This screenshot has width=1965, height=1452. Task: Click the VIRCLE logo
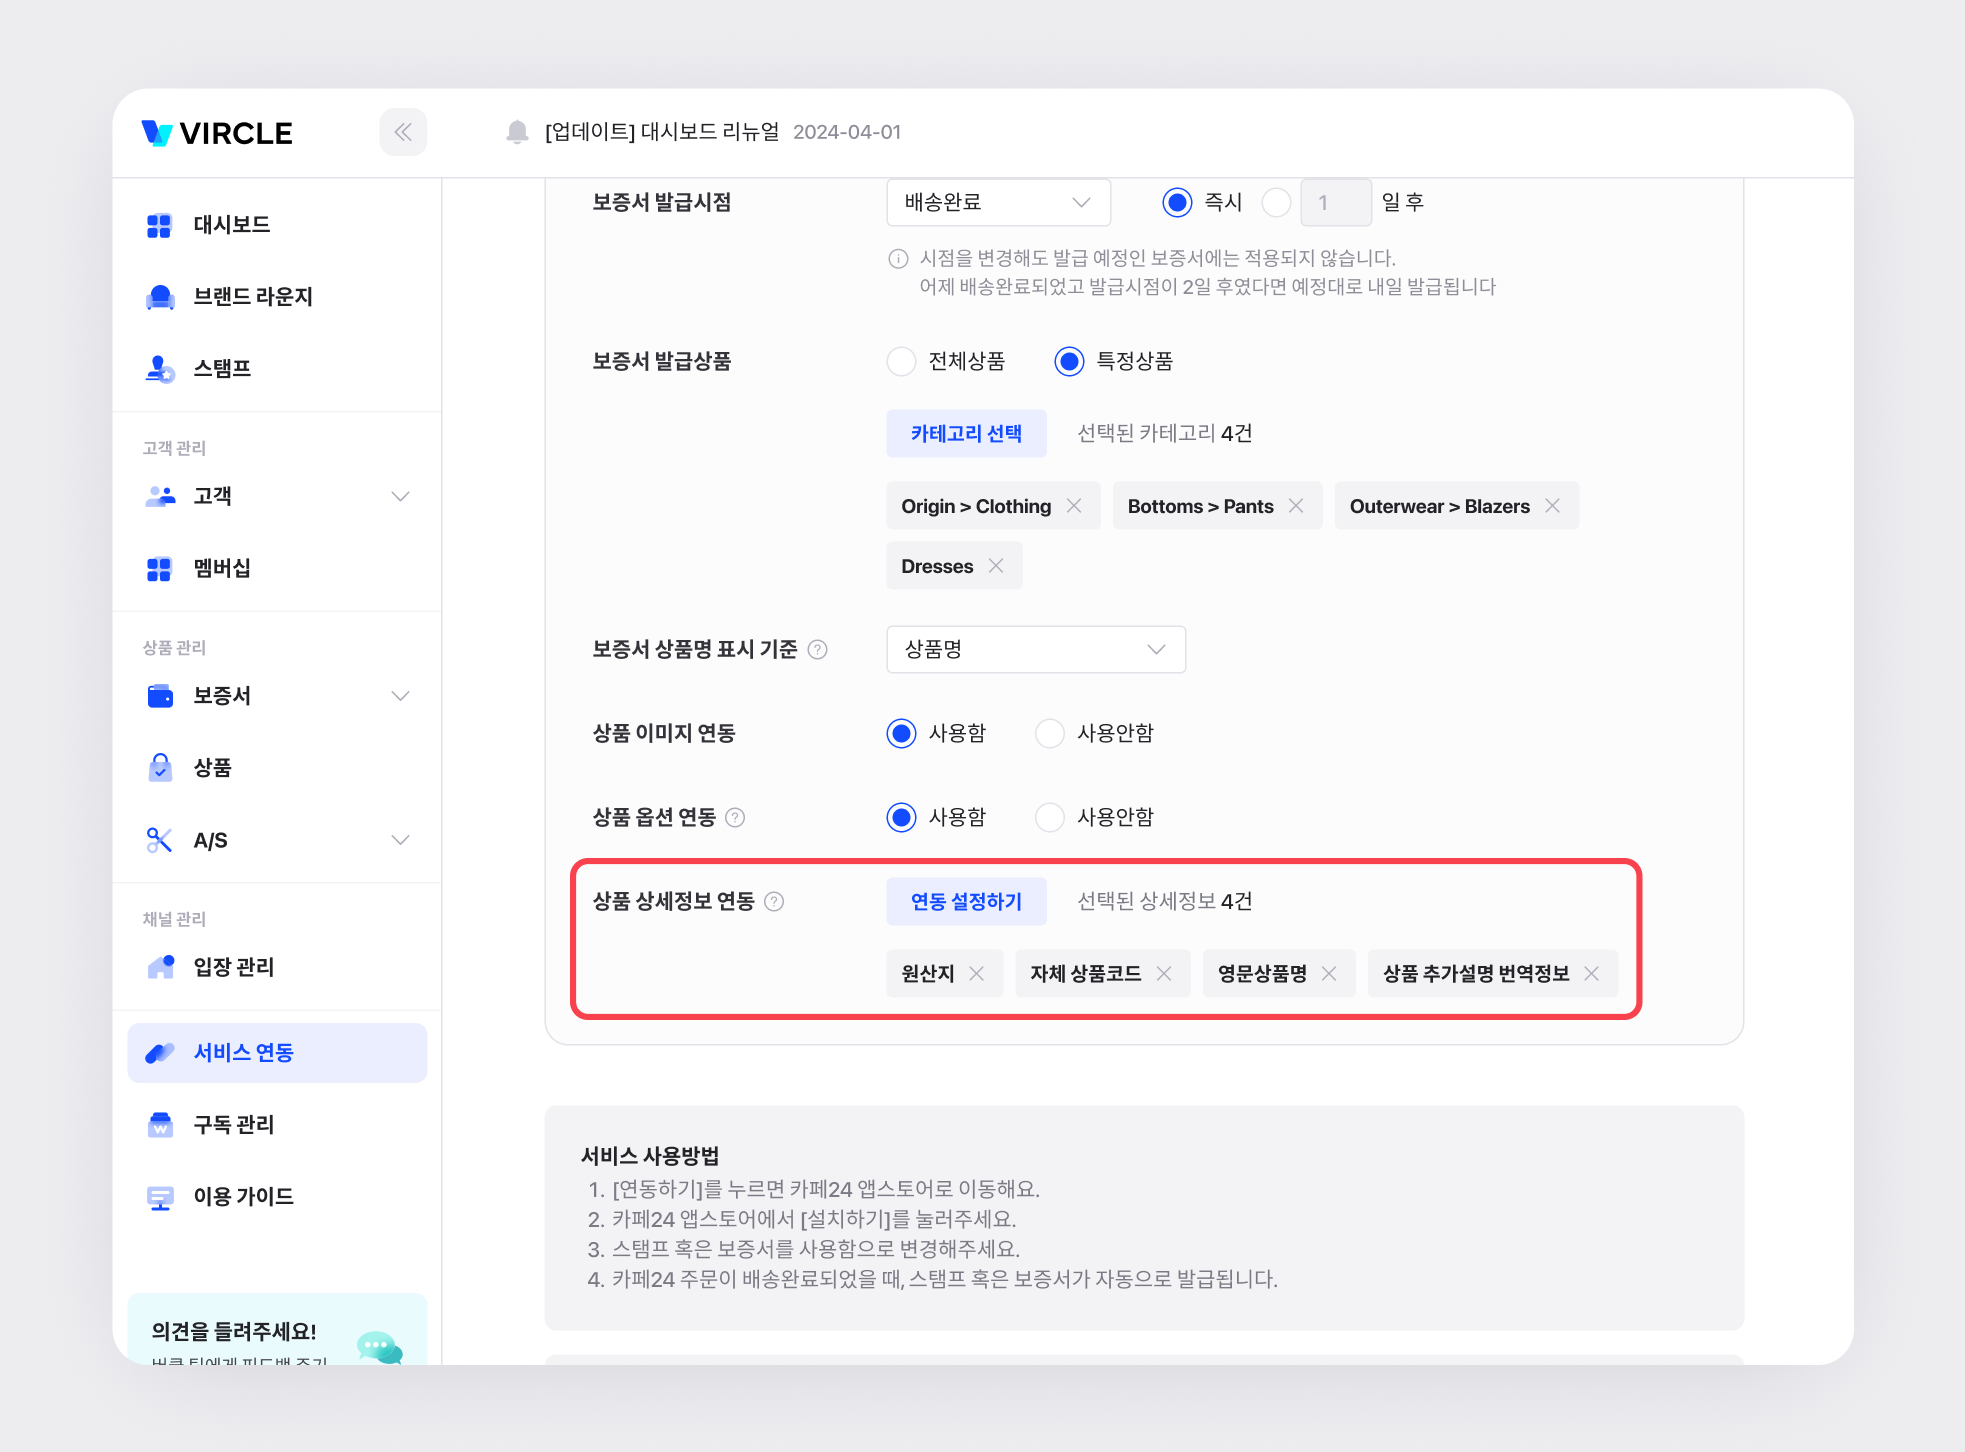click(x=218, y=133)
